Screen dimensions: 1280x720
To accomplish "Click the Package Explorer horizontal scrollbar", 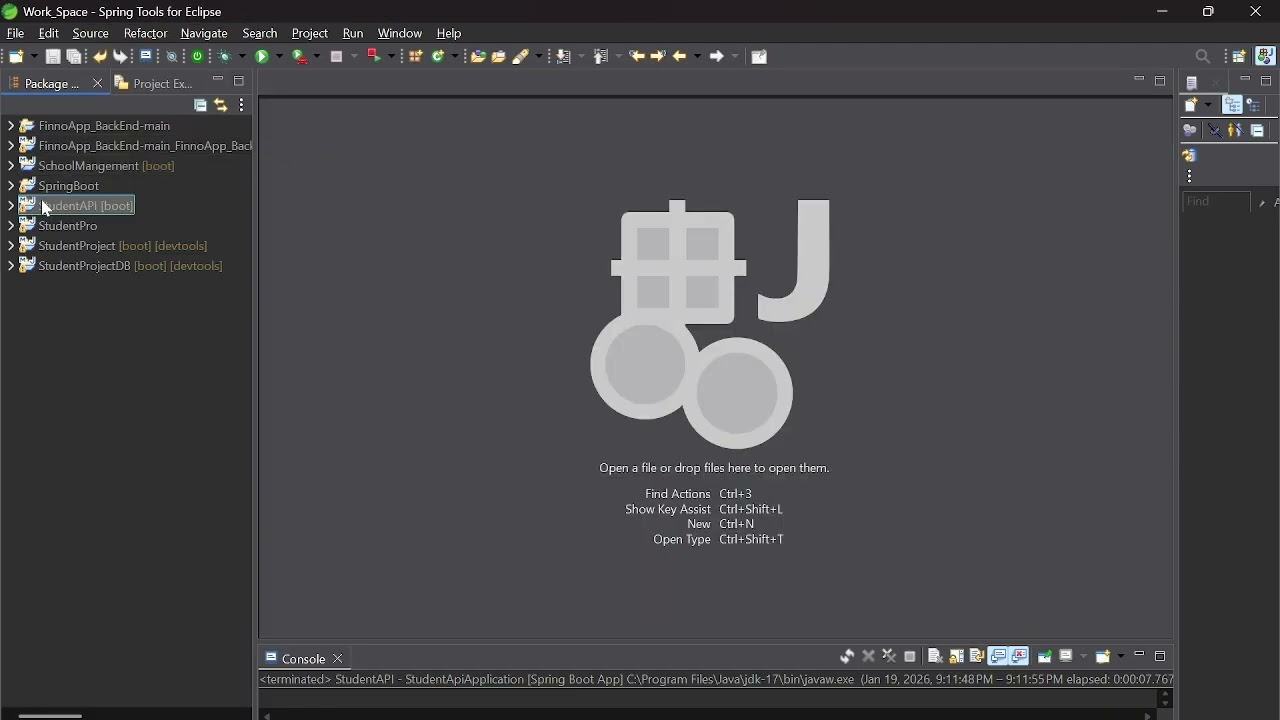I will pos(50,716).
